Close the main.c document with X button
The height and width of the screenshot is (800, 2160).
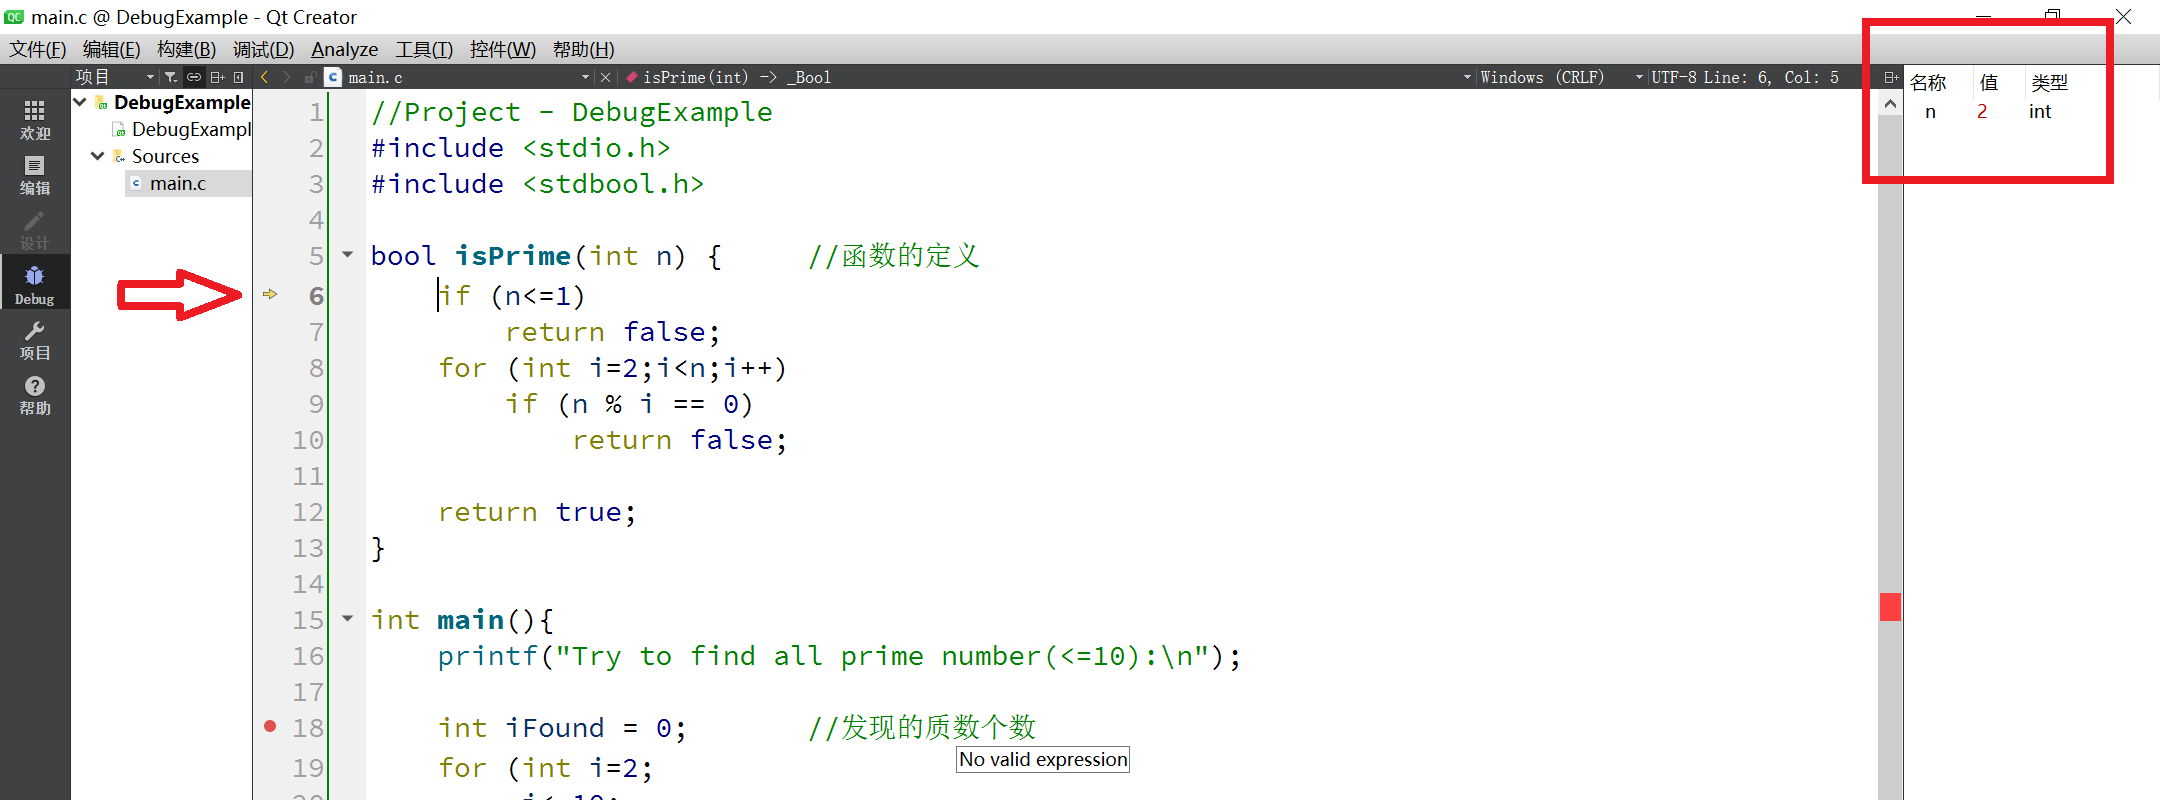605,77
